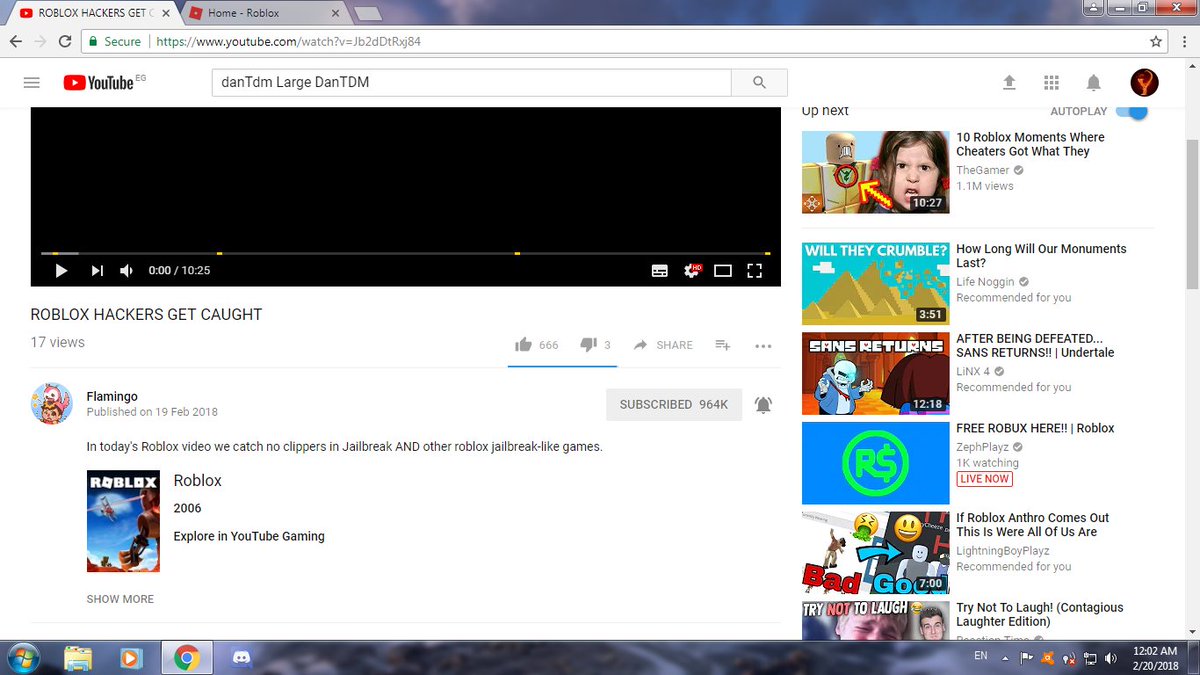Open Try Not To Laugh video title
The image size is (1200, 675).
tap(1040, 614)
